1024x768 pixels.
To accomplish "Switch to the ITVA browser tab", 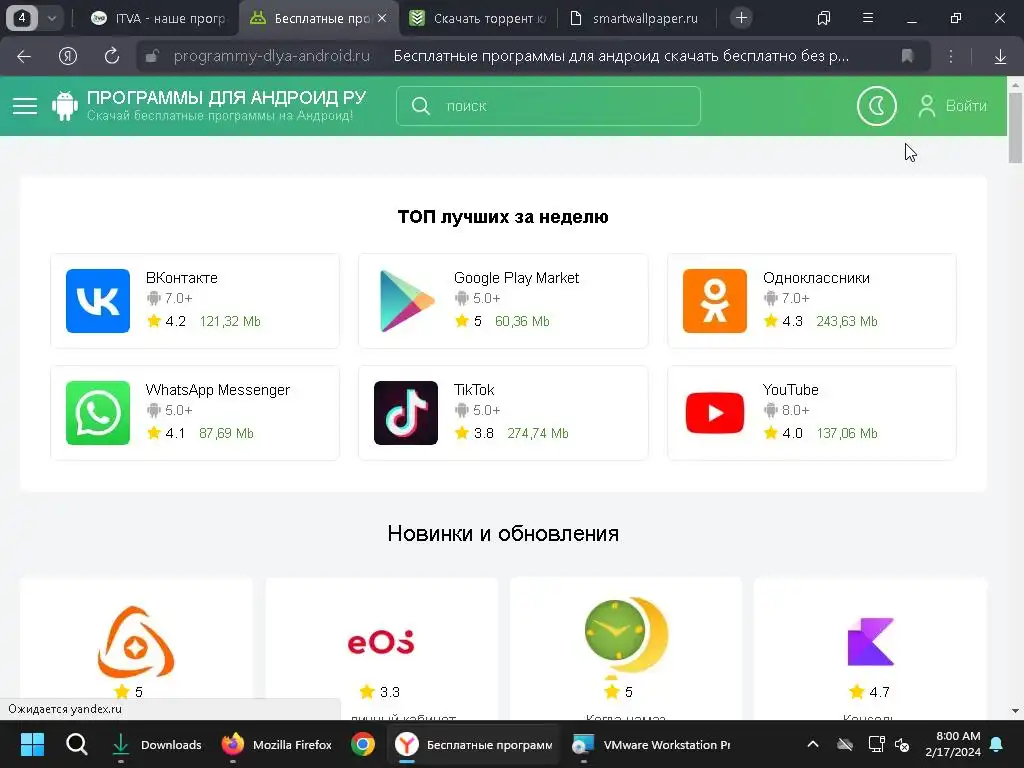I will coord(158,18).
